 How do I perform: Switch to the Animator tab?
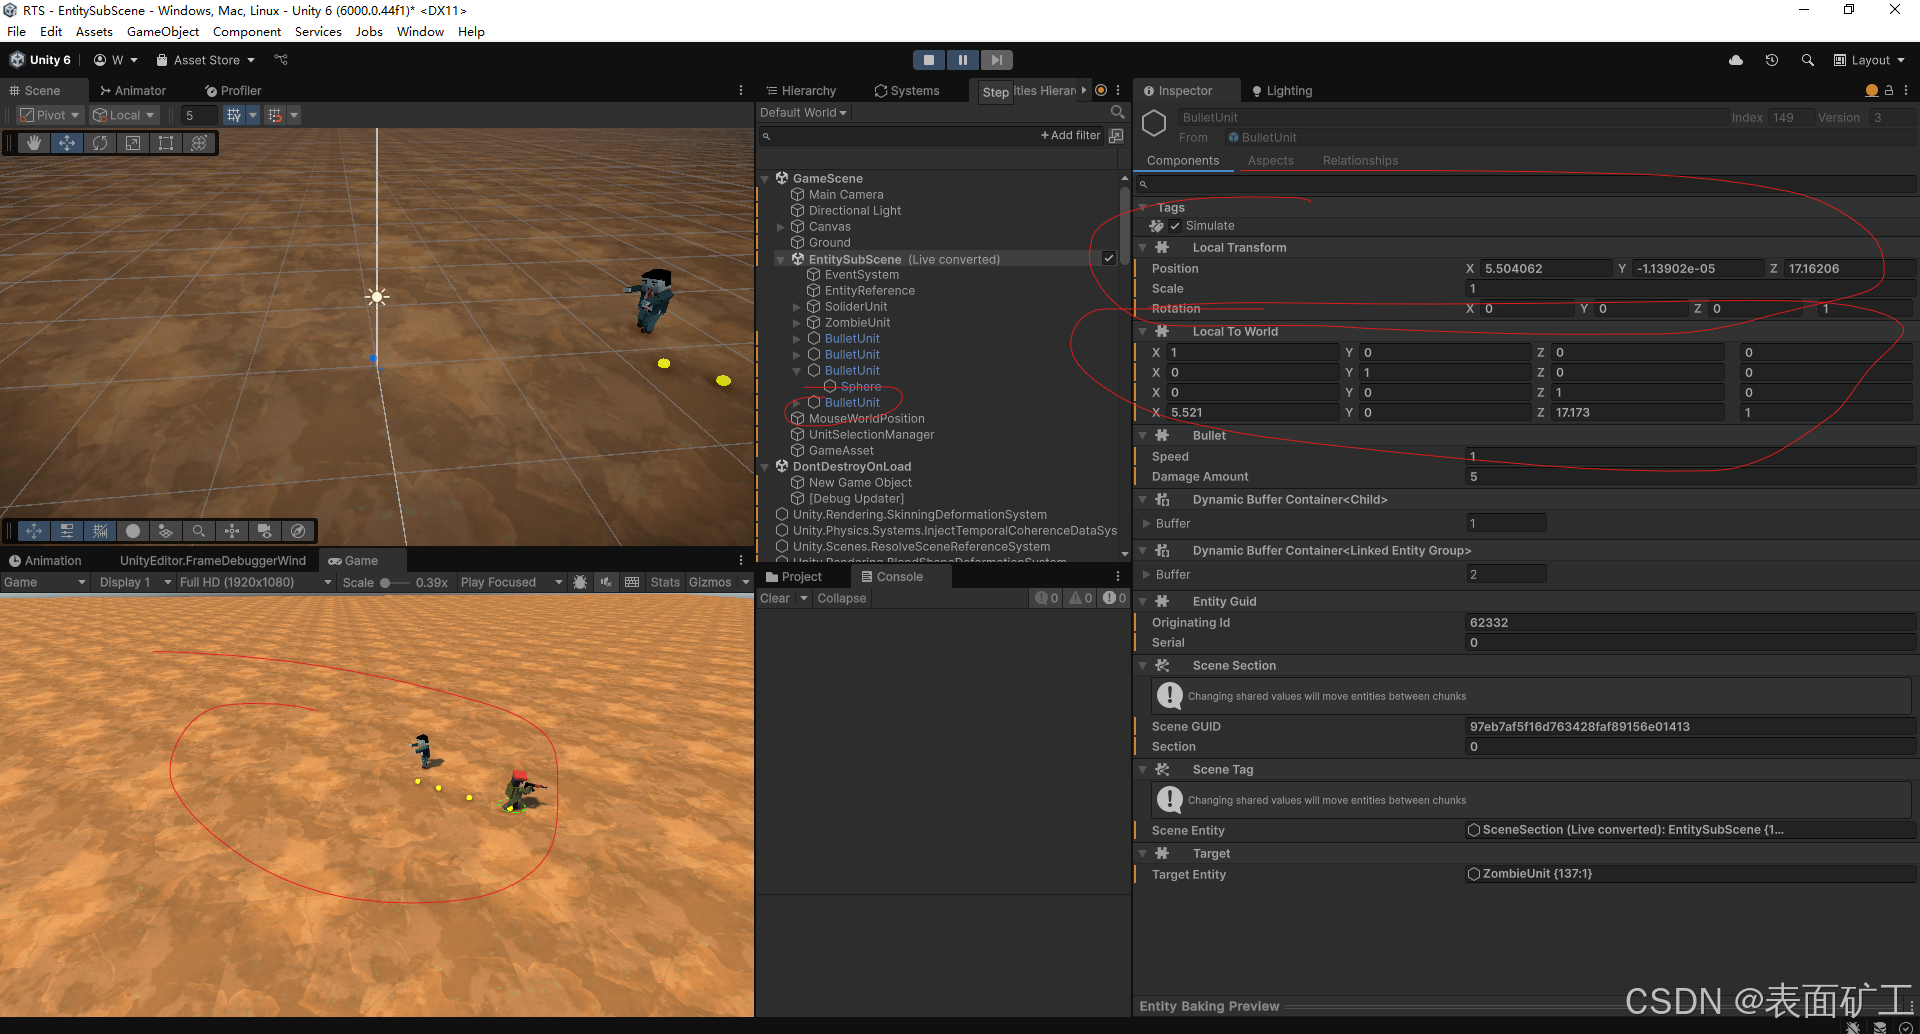point(133,90)
